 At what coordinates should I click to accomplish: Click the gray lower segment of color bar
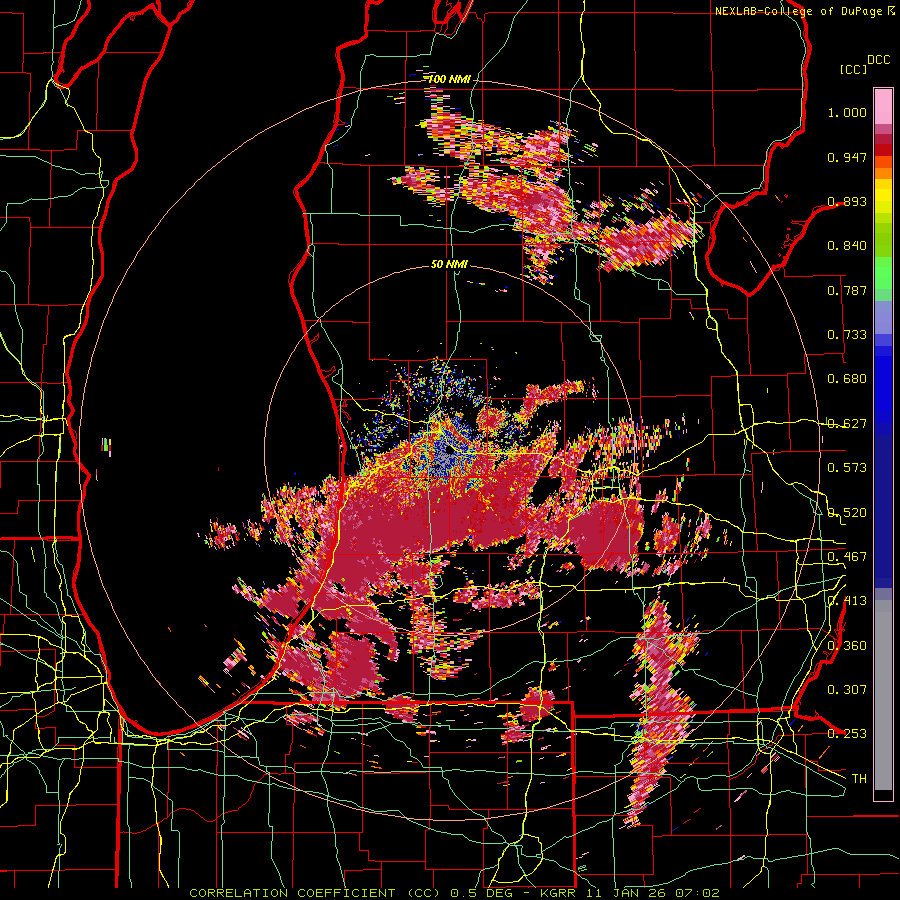point(883,695)
